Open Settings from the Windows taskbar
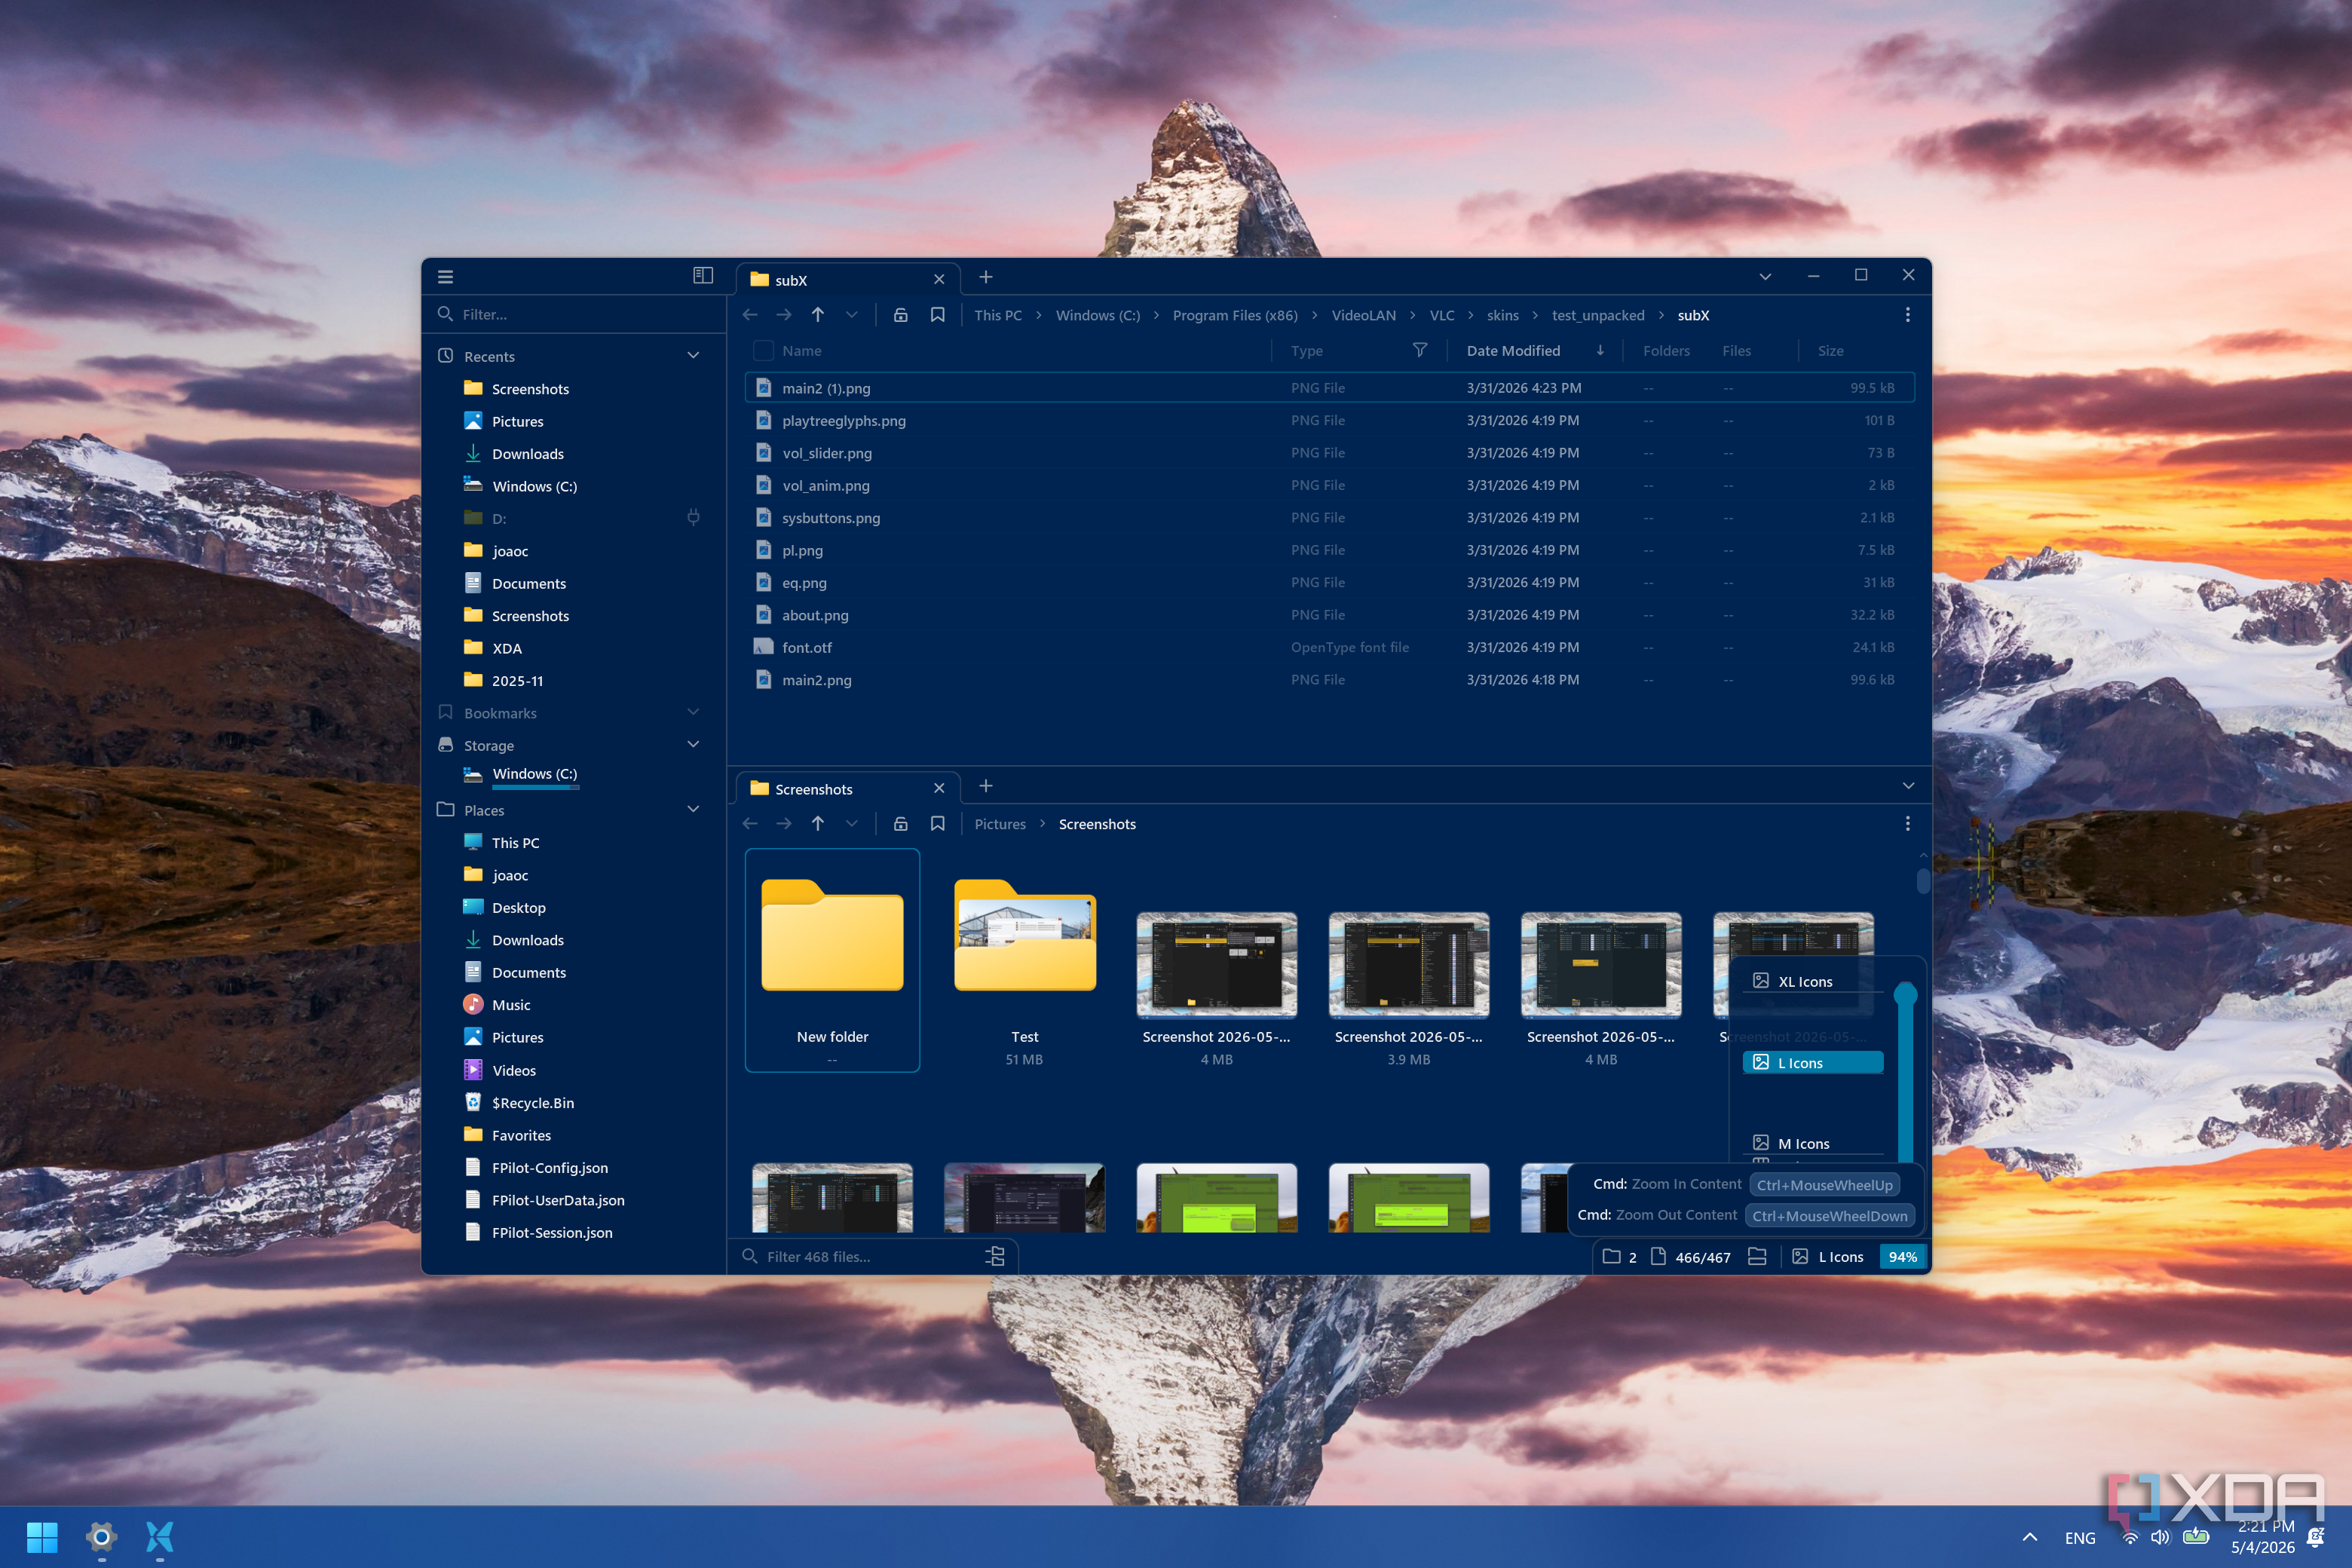Screen dimensions: 2352x1568 (x=101, y=1537)
